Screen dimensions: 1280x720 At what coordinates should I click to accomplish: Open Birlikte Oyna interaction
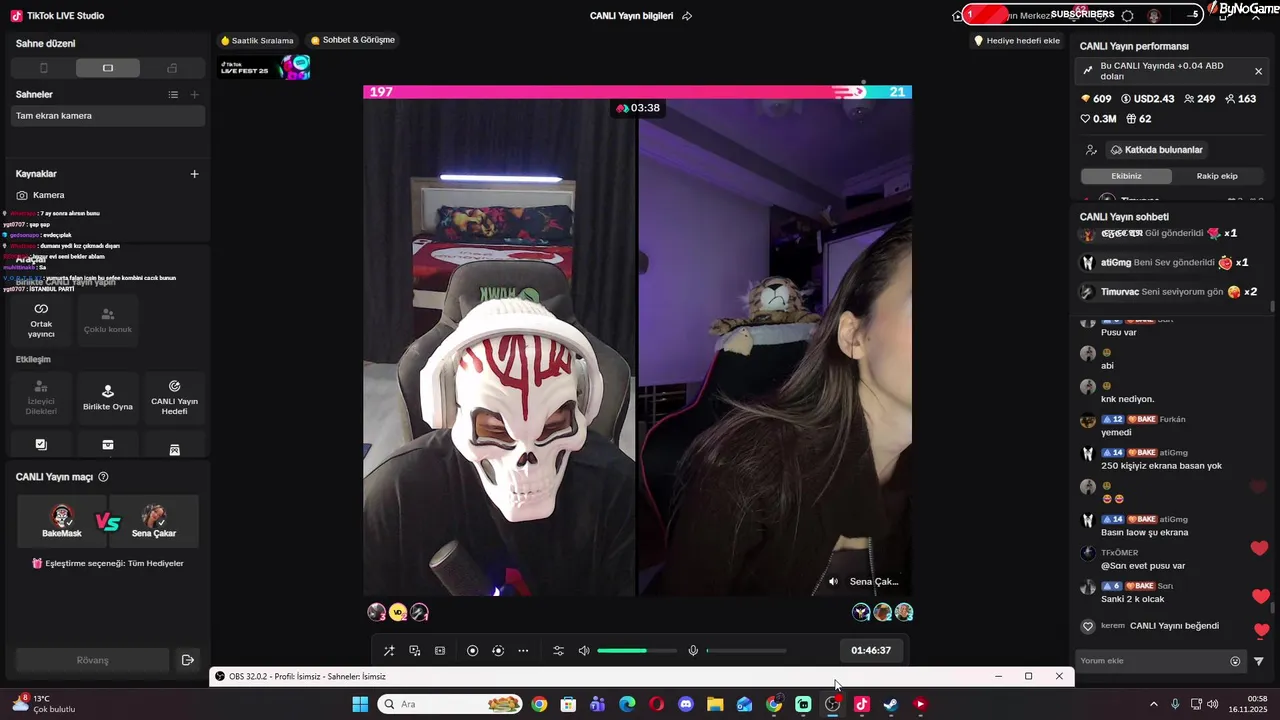click(x=108, y=397)
